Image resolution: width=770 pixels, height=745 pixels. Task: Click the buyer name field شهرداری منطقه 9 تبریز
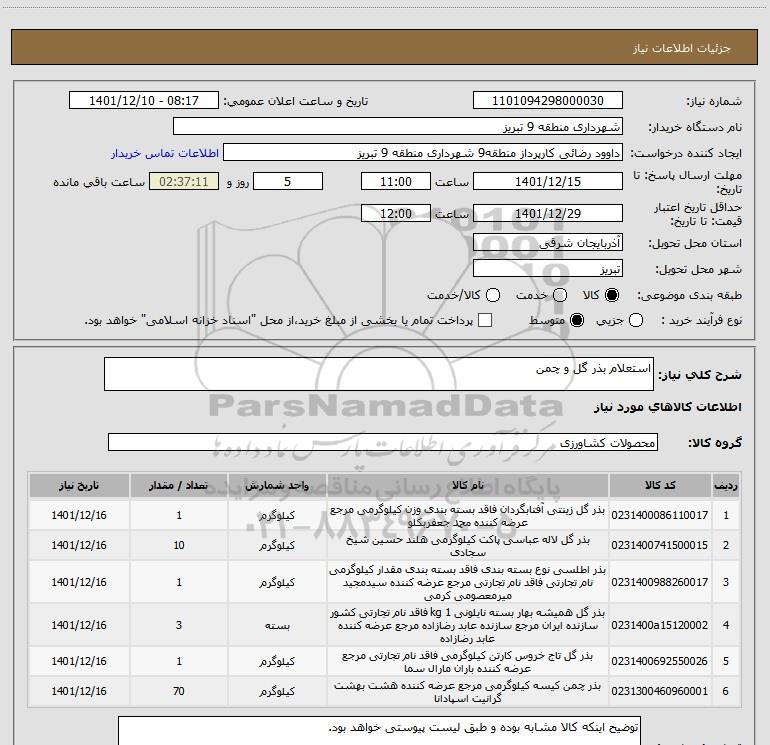pyautogui.click(x=398, y=127)
